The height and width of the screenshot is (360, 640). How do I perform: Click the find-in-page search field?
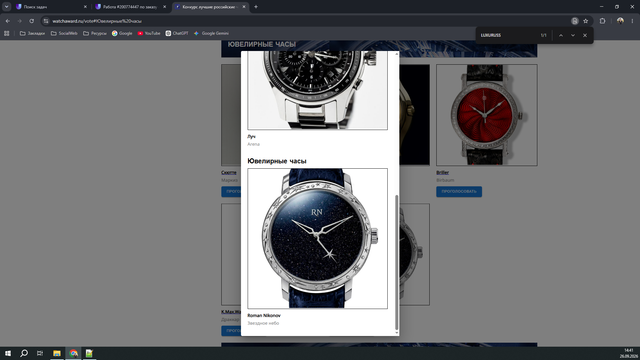[508, 35]
